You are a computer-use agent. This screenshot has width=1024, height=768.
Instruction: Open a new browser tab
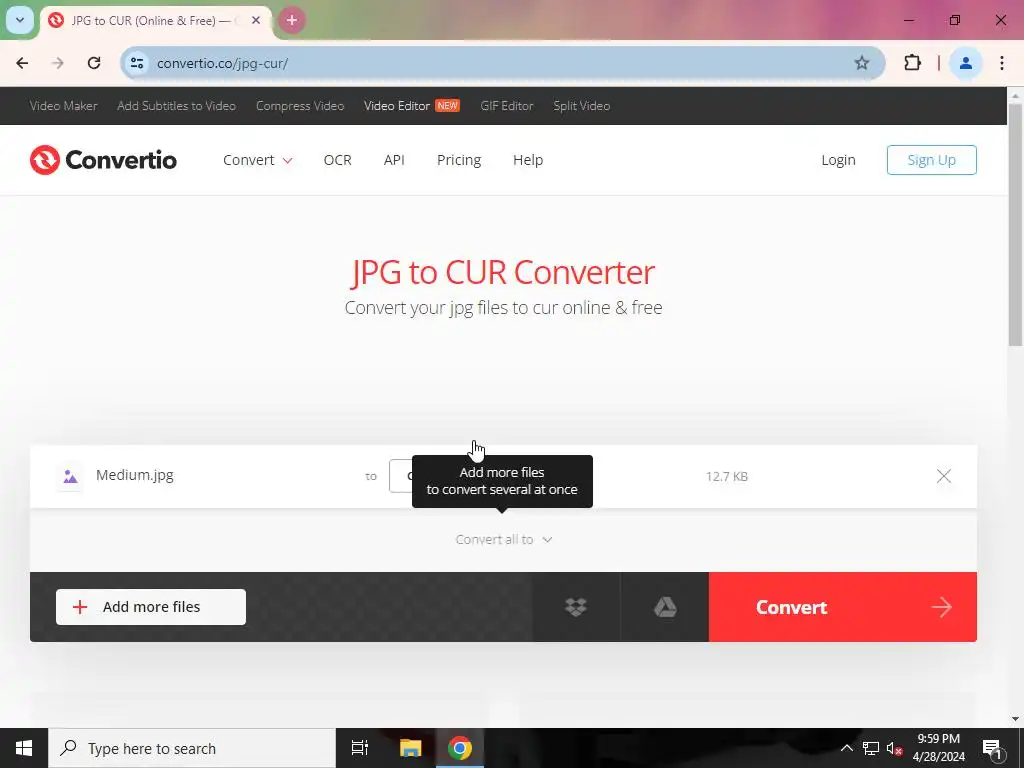292,20
